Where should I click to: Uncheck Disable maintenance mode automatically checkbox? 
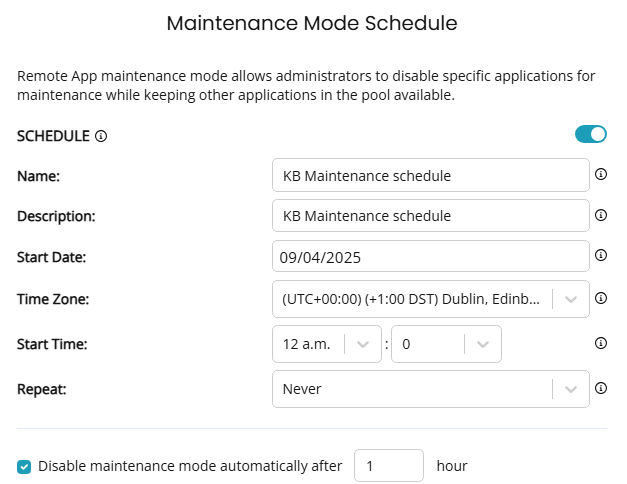point(24,466)
